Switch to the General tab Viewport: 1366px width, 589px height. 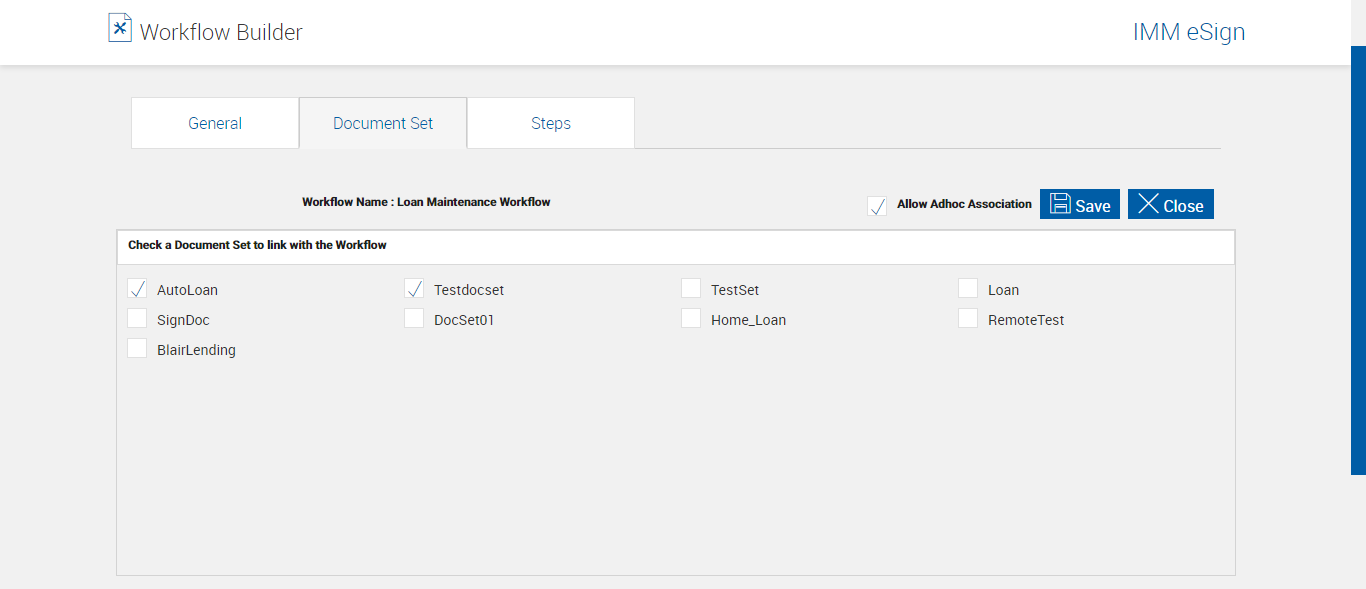[215, 123]
